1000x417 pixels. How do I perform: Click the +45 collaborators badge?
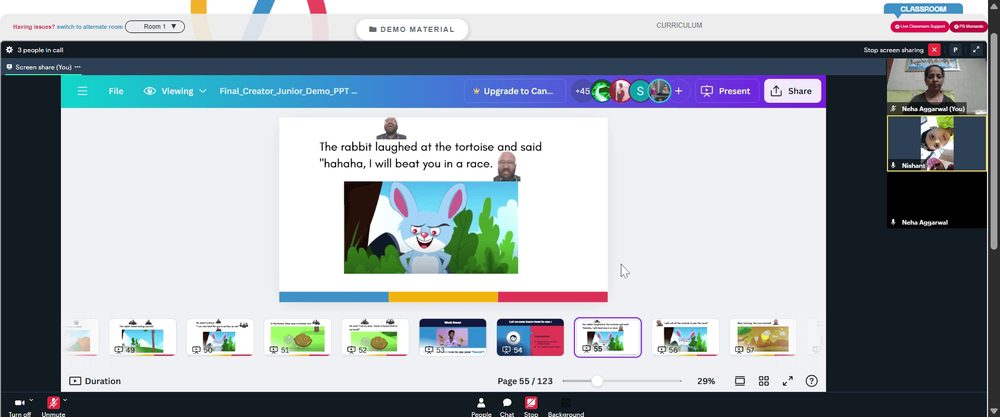coord(582,91)
